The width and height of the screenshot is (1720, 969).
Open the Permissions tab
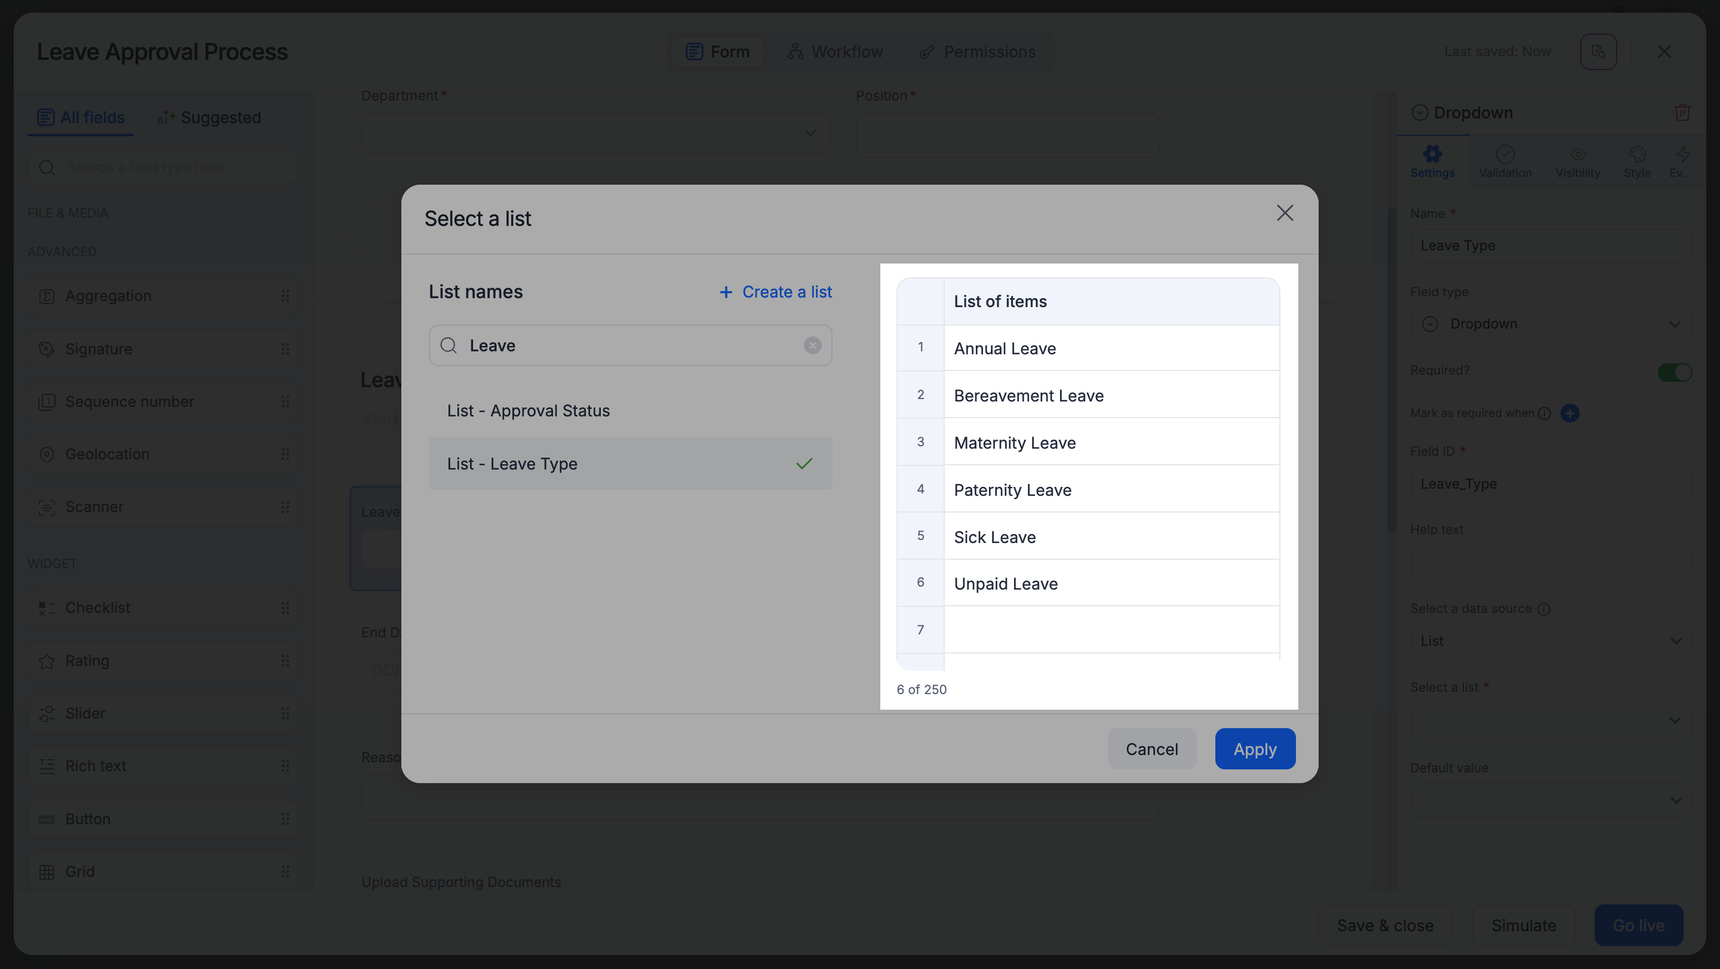coord(977,52)
